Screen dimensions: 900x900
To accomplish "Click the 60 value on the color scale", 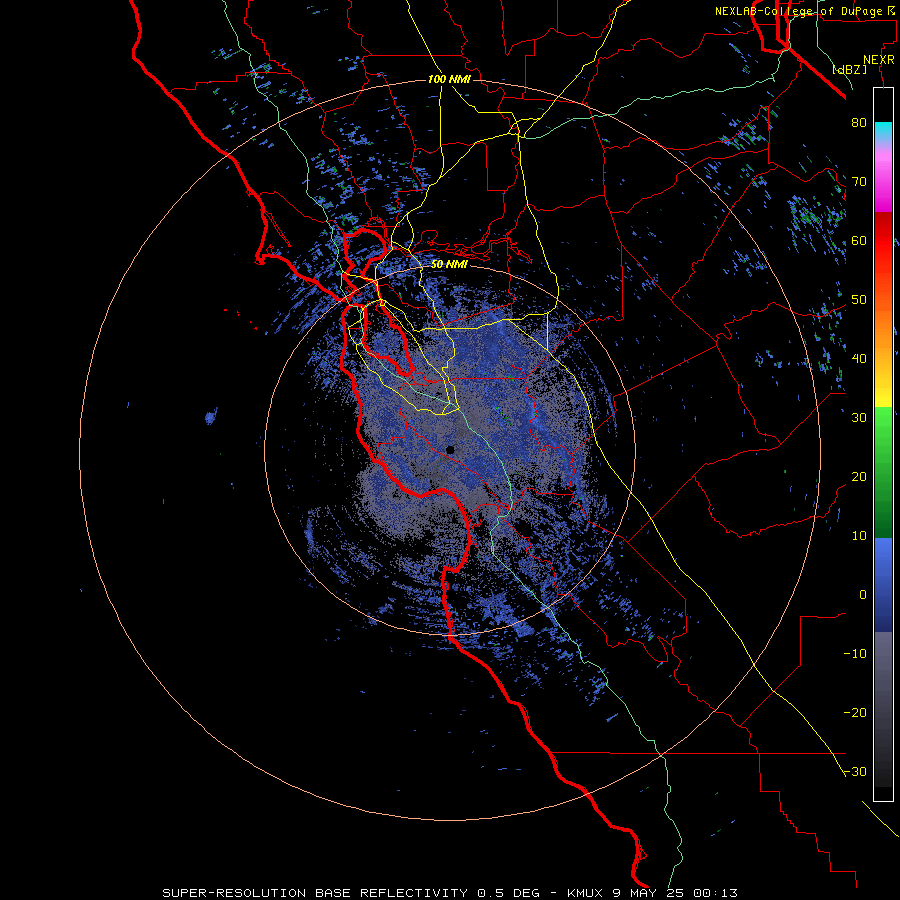I will pyautogui.click(x=859, y=240).
